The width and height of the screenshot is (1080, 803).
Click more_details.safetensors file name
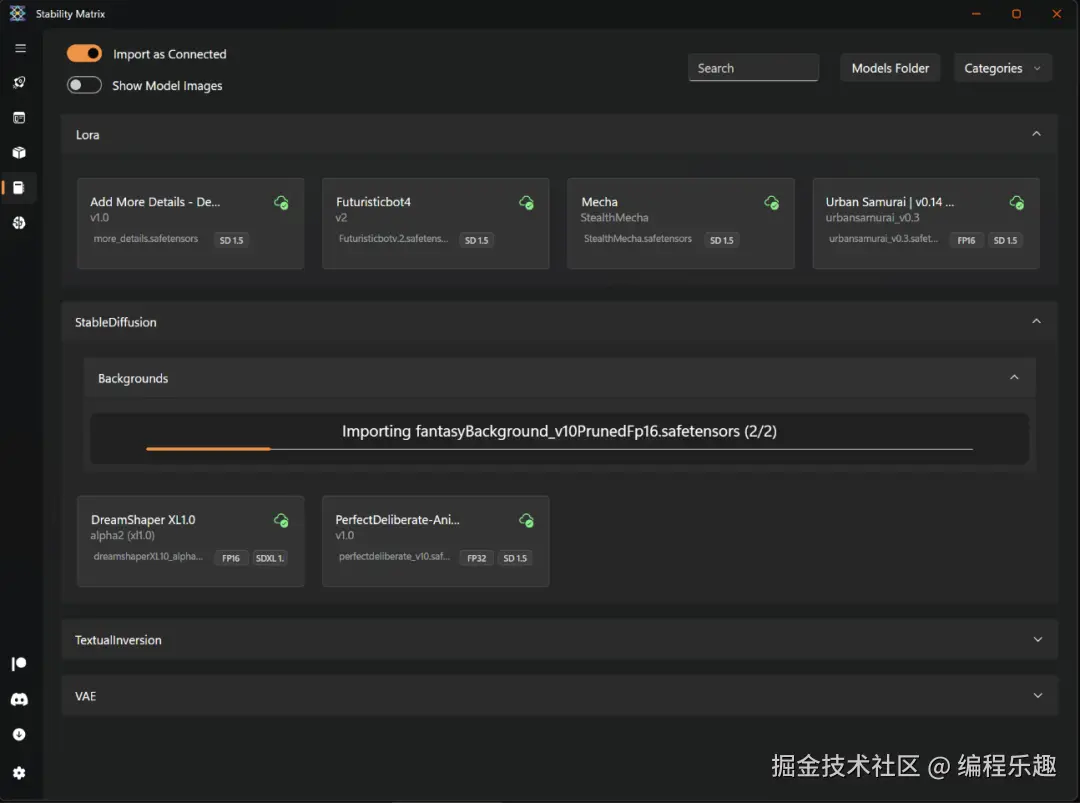click(x=146, y=239)
